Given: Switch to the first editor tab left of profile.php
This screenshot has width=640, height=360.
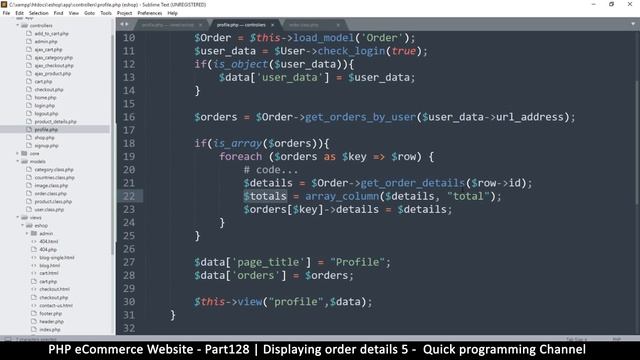Looking at the screenshot, I should pos(168,25).
